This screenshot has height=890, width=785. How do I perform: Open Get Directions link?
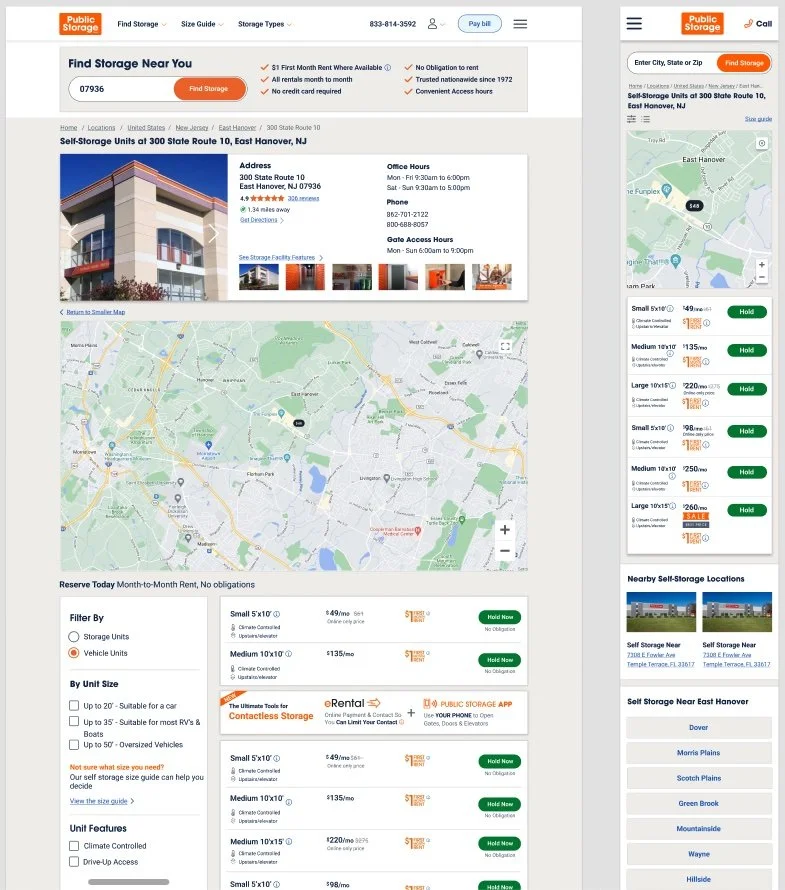click(x=262, y=220)
